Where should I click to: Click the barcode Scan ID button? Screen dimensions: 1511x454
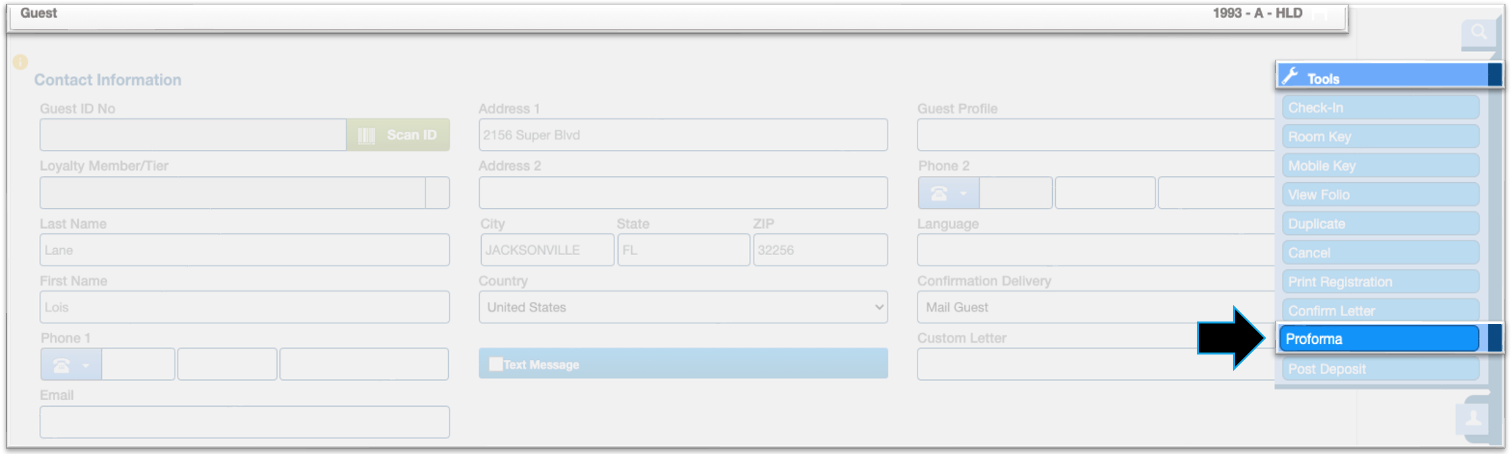(398, 135)
